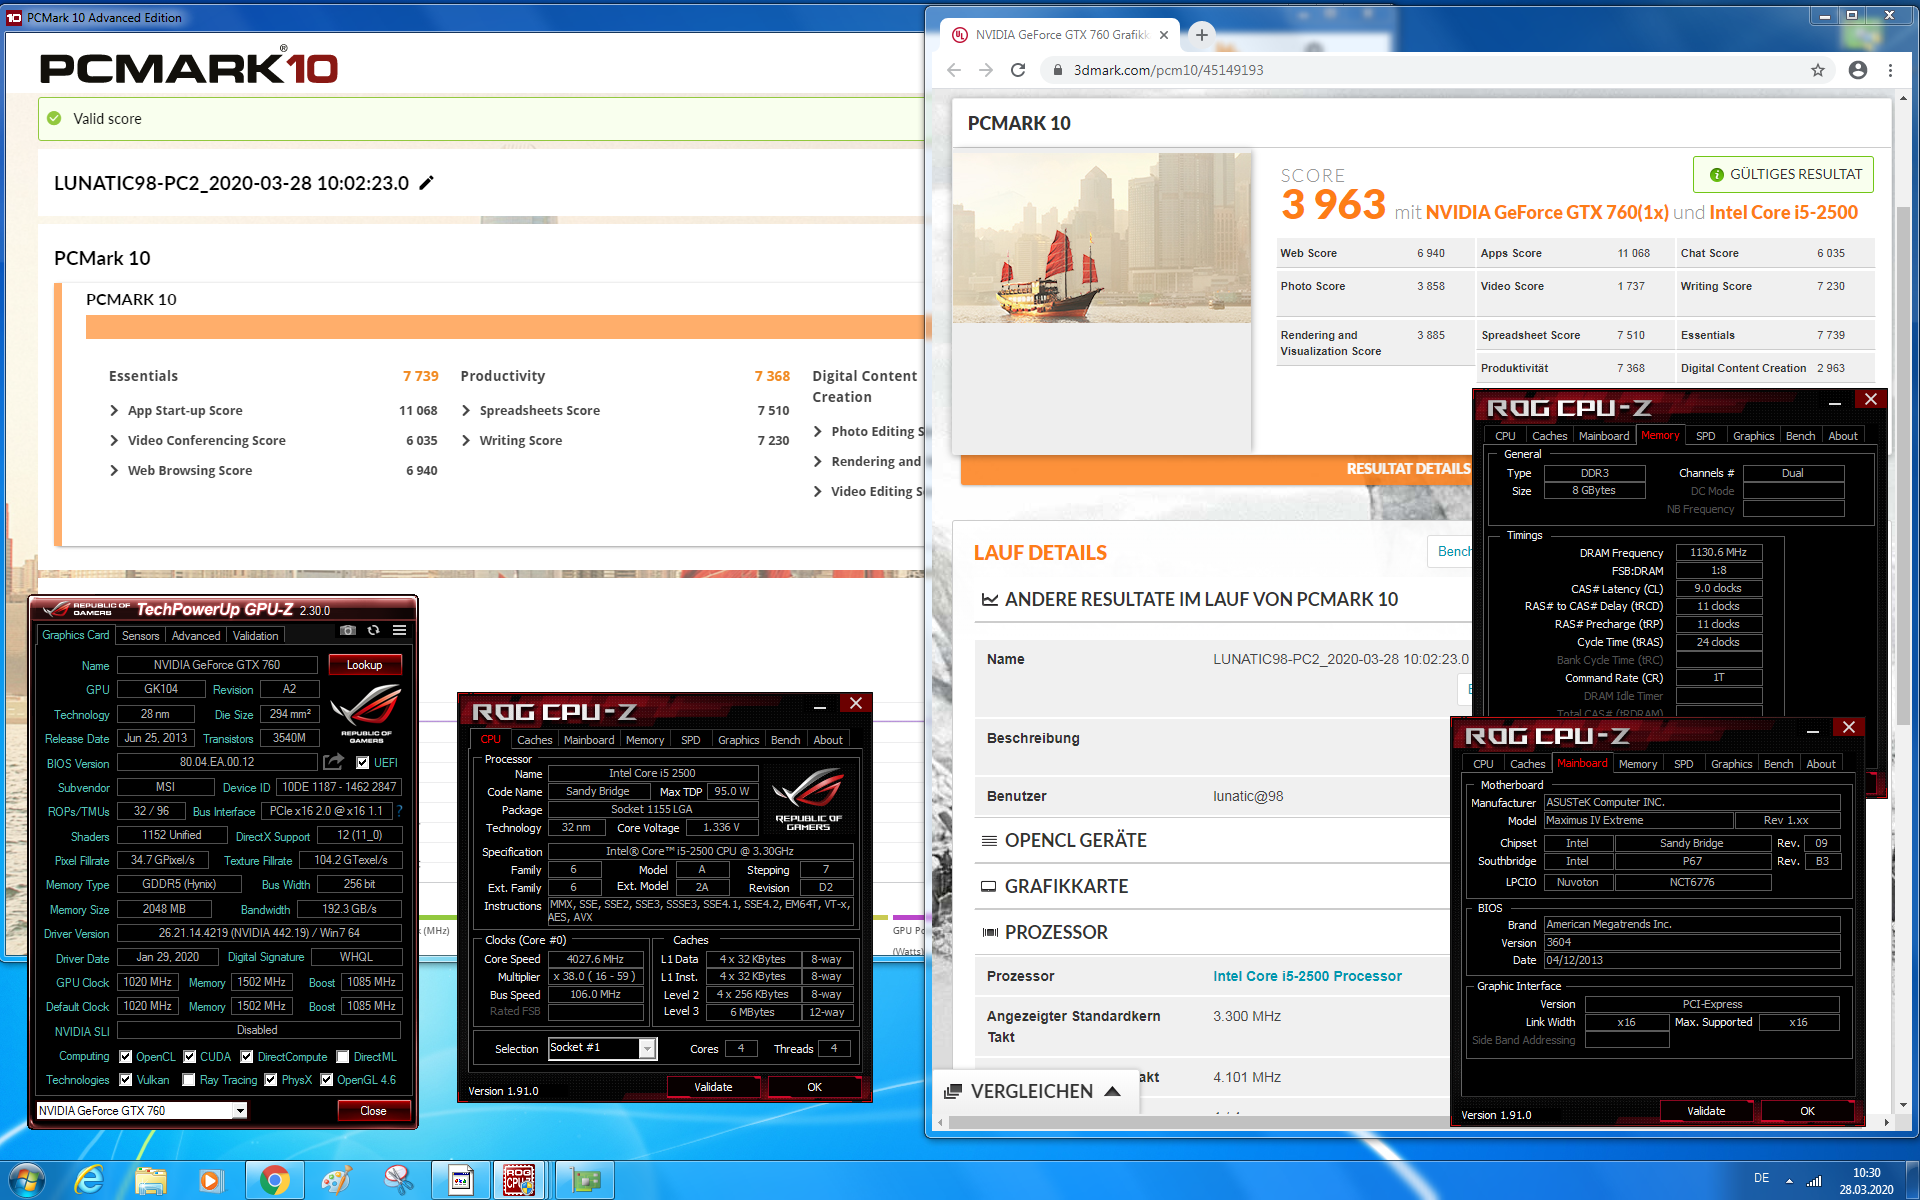Screen dimensions: 1920x1200
Task: Launch Internet Explorer from taskbar
Action: pos(89,1181)
